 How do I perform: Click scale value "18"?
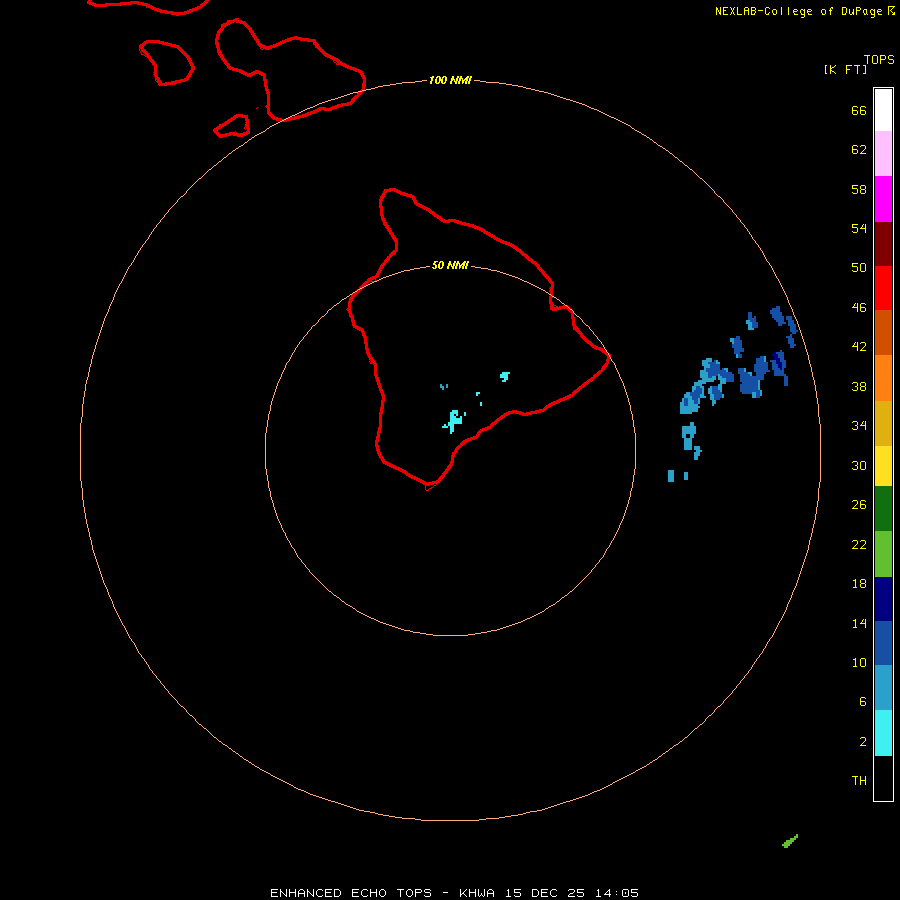pyautogui.click(x=859, y=584)
